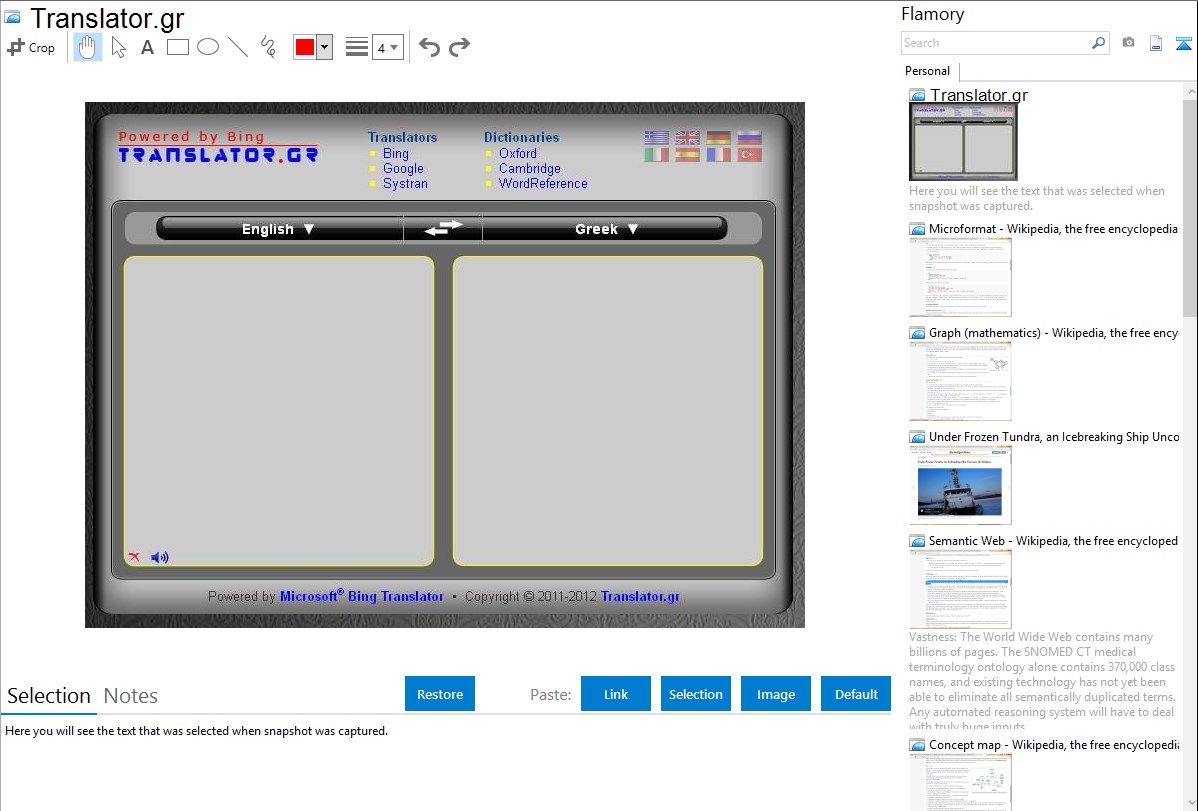Pick the rectangle drawing tool
Screen dimensions: 1198x811
coord(177,47)
